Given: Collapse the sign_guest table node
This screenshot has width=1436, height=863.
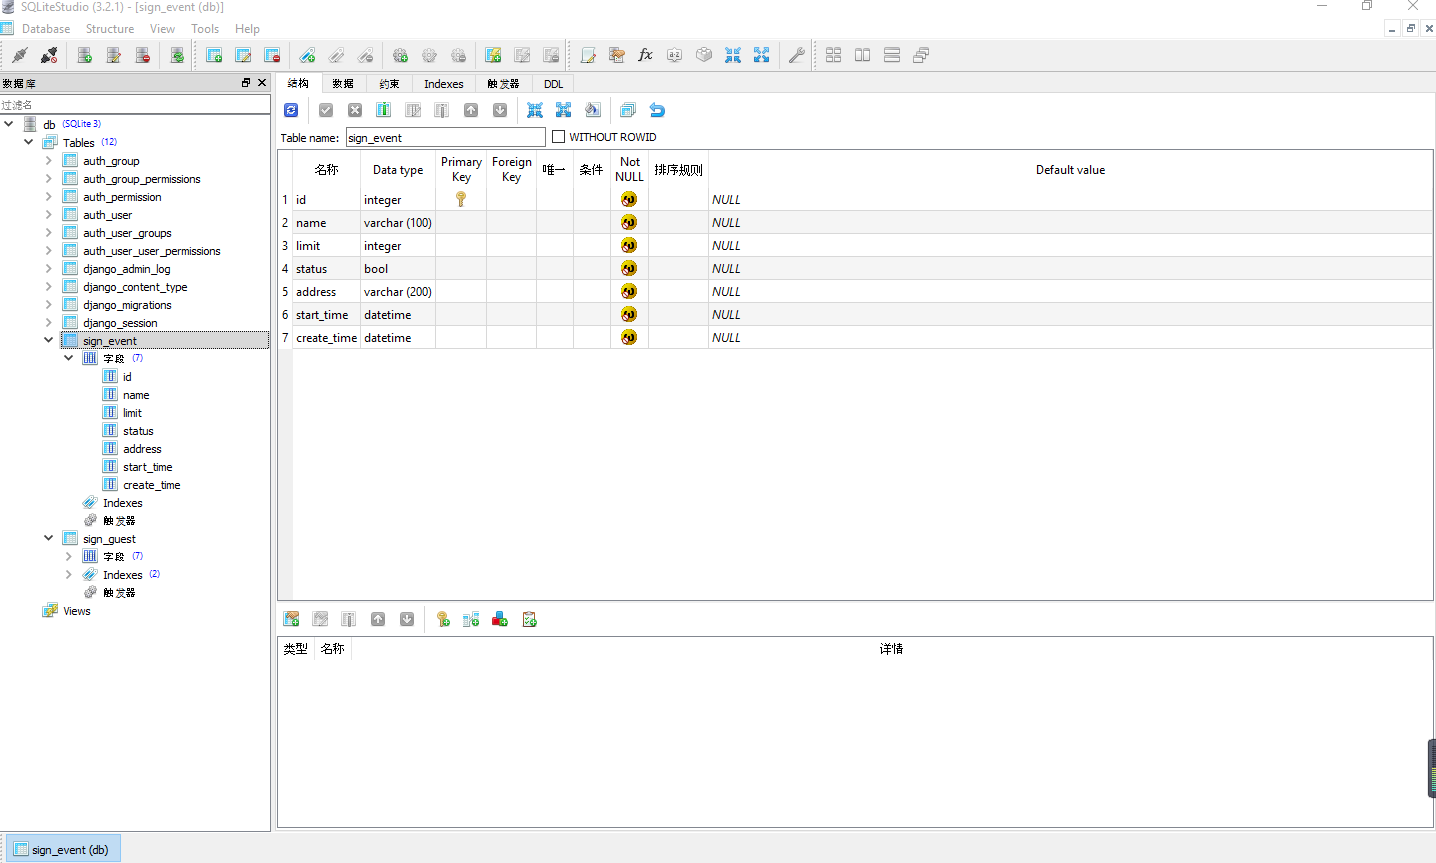Looking at the screenshot, I should [48, 538].
